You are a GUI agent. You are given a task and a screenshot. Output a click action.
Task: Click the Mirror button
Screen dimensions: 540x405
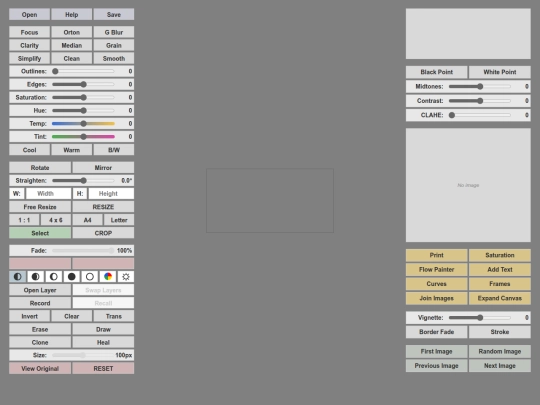coord(103,168)
